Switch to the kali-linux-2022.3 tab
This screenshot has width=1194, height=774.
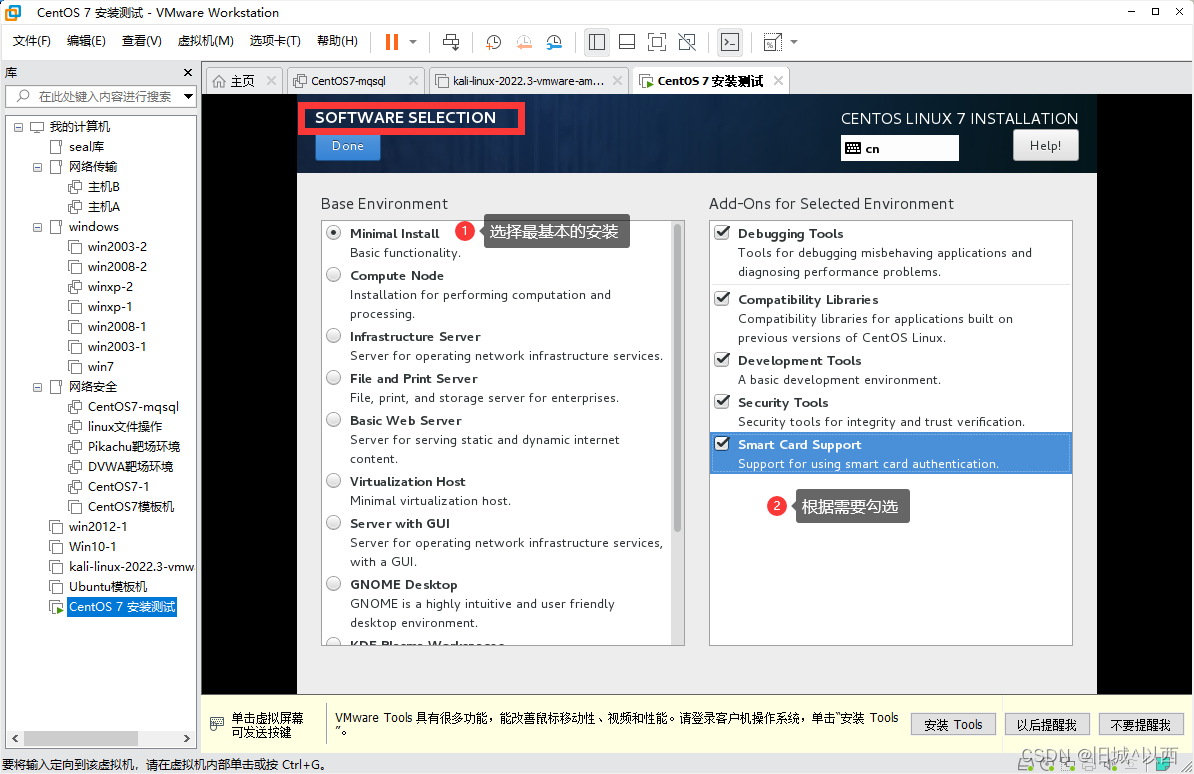(x=528, y=81)
